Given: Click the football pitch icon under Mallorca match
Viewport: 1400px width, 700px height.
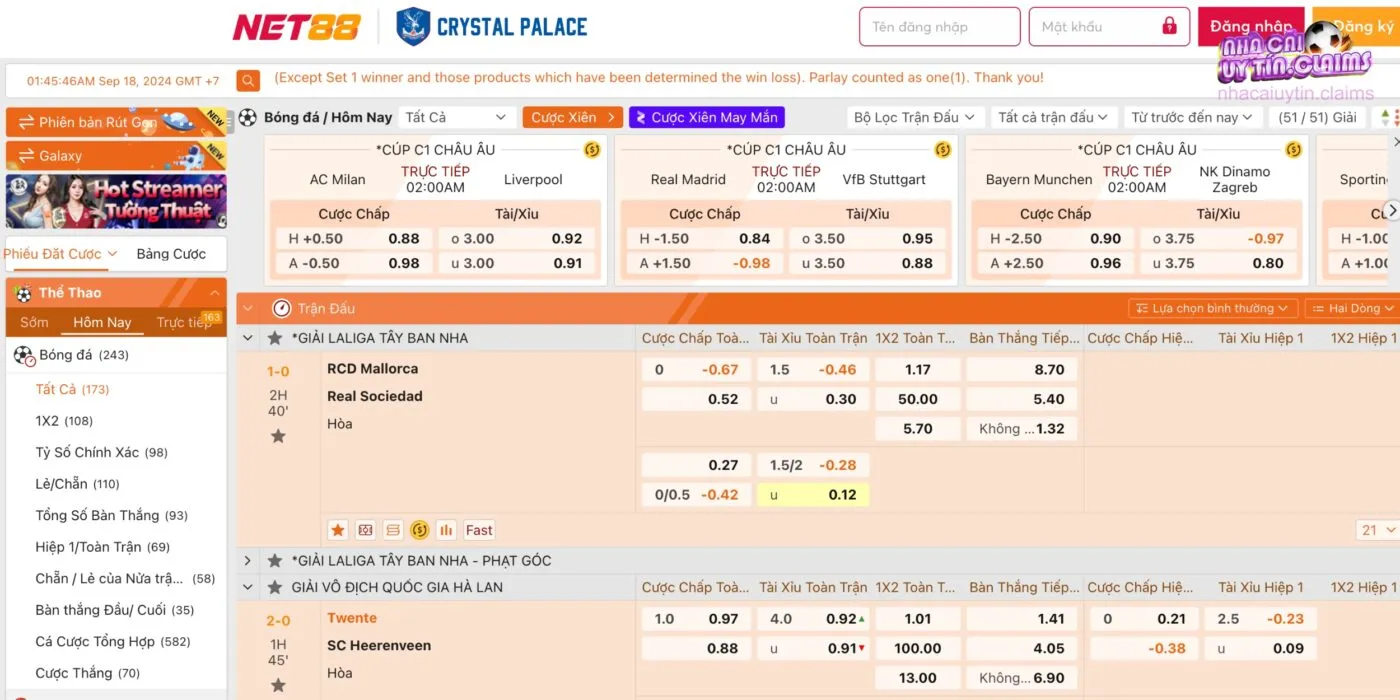Looking at the screenshot, I should pyautogui.click(x=365, y=530).
